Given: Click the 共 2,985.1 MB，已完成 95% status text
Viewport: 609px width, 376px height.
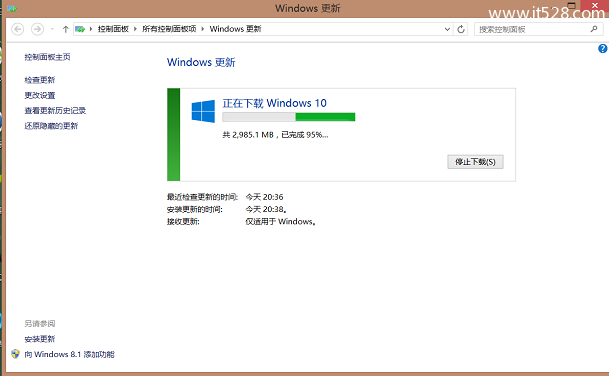Looking at the screenshot, I should 275,135.
